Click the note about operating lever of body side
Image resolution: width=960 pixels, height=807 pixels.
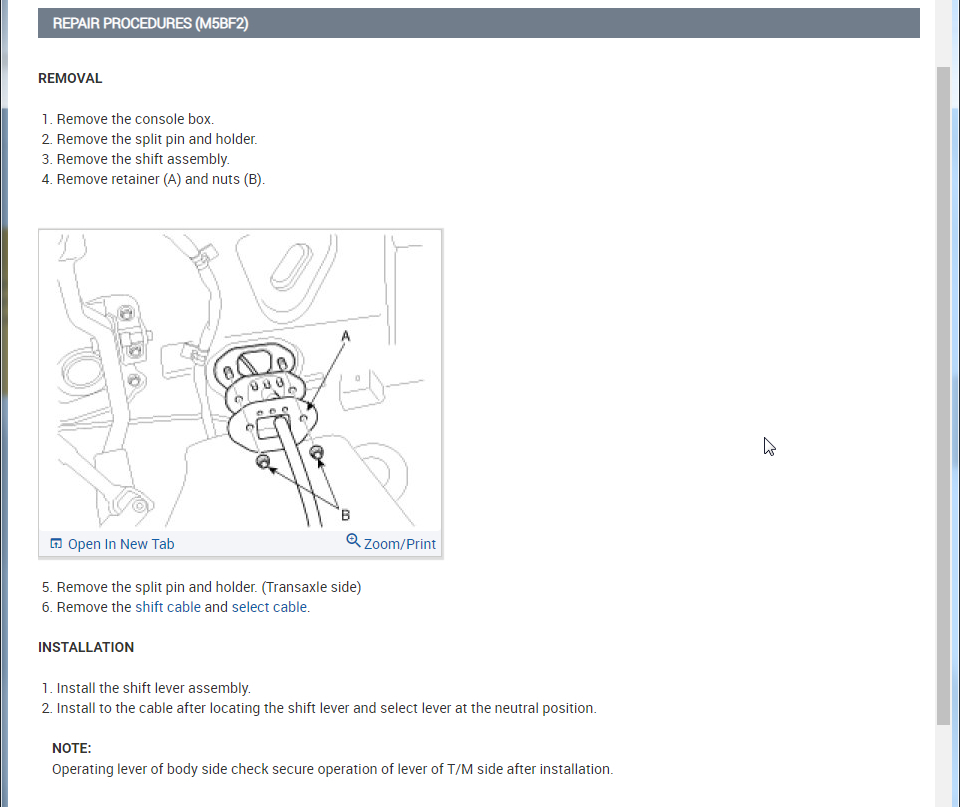click(332, 769)
